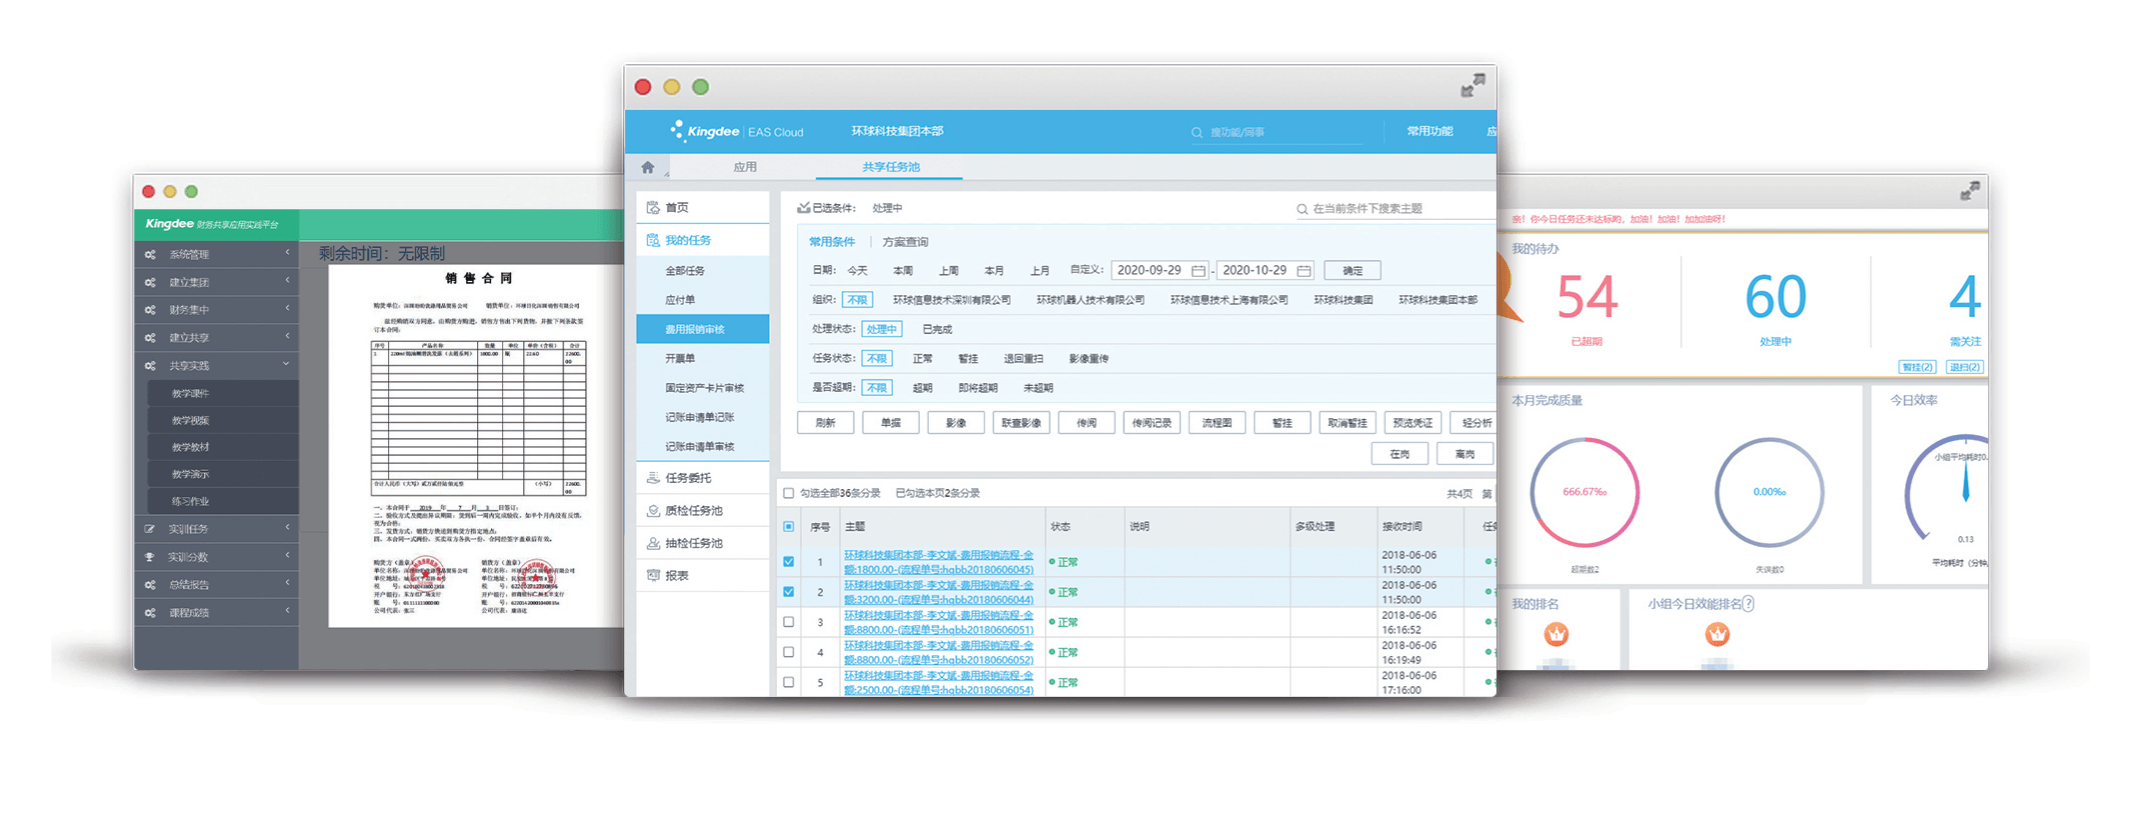The width and height of the screenshot is (2135, 822).
Task: Switch to the 应用 tab
Action: (x=745, y=167)
